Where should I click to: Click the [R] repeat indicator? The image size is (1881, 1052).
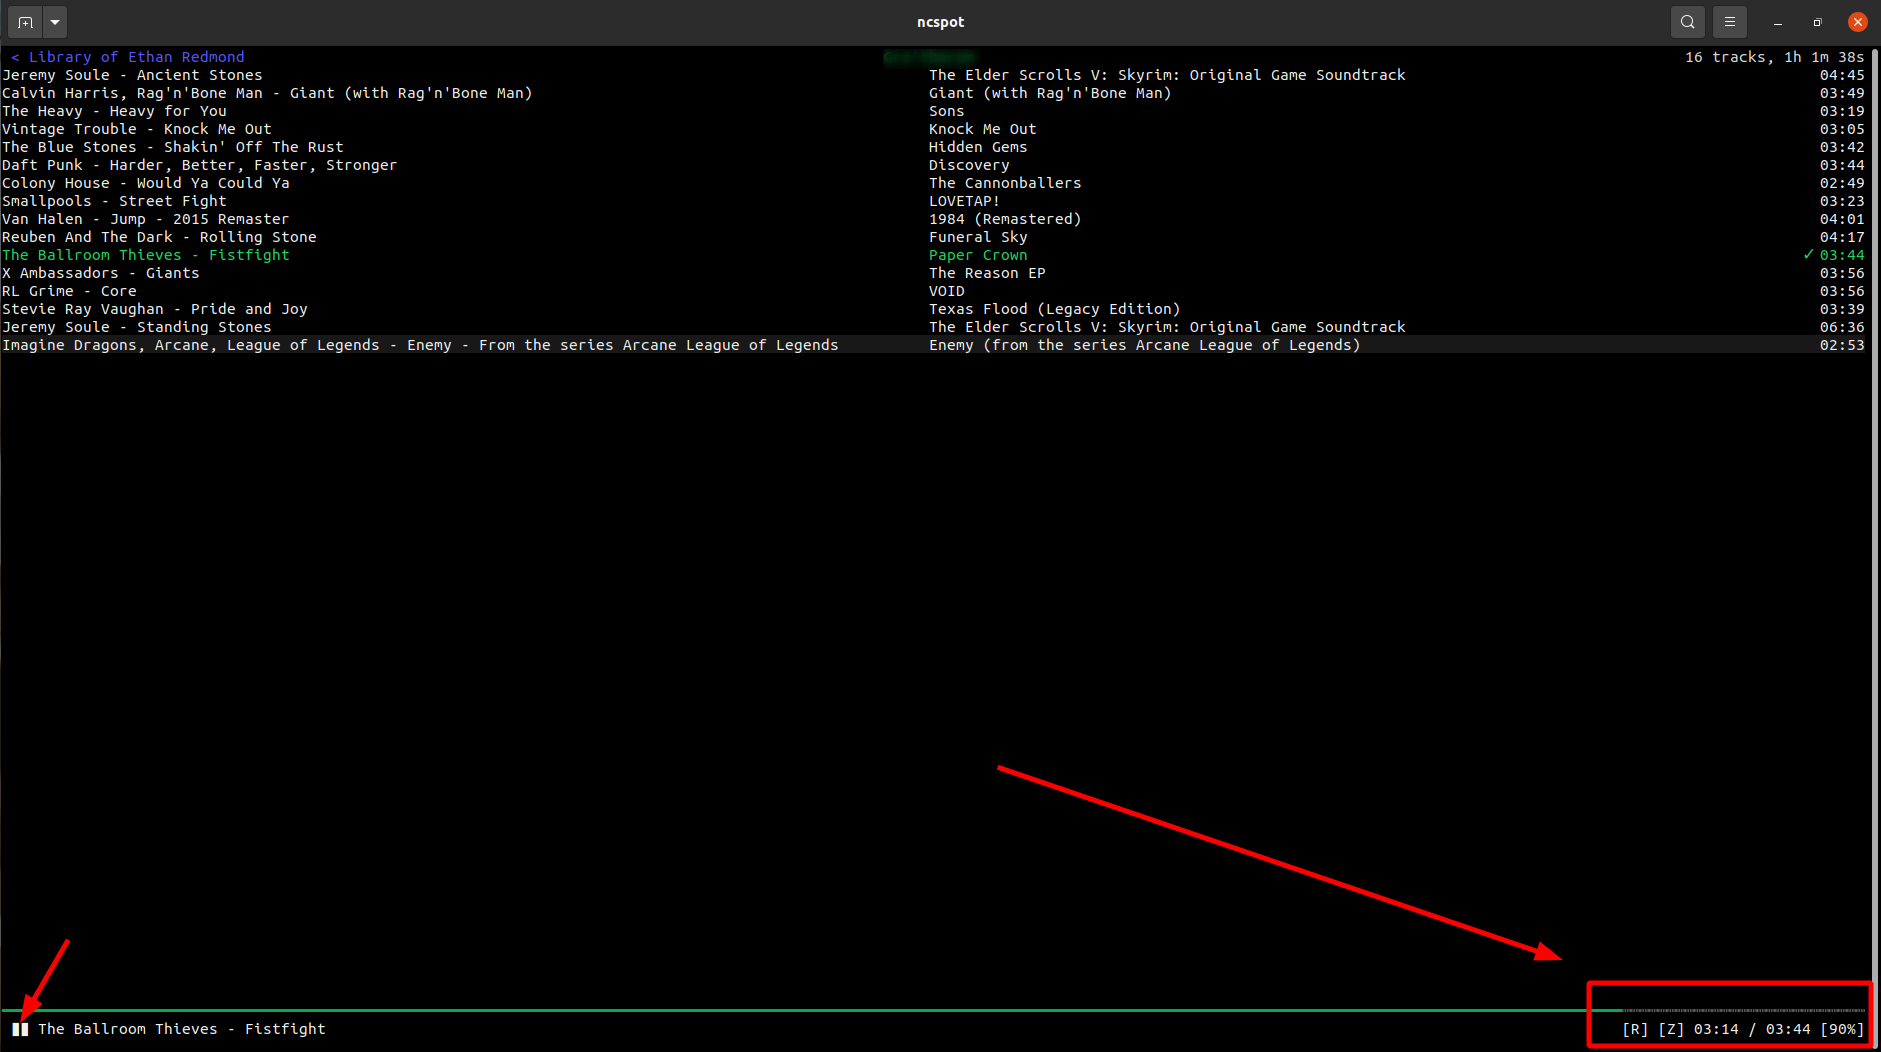coord(1635,1029)
